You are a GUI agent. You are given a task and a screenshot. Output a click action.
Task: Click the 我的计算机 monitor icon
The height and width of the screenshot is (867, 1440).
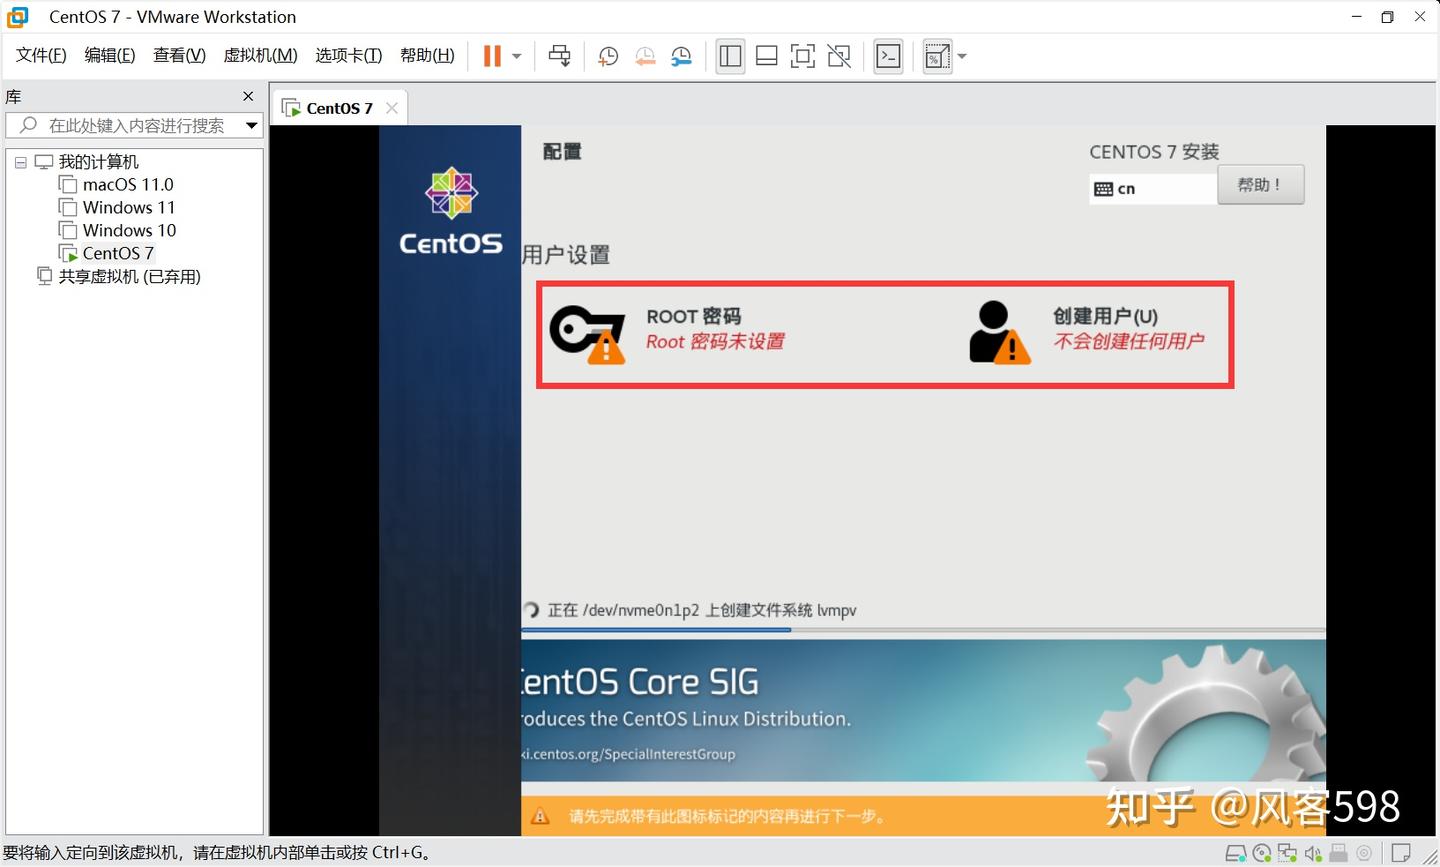point(44,162)
